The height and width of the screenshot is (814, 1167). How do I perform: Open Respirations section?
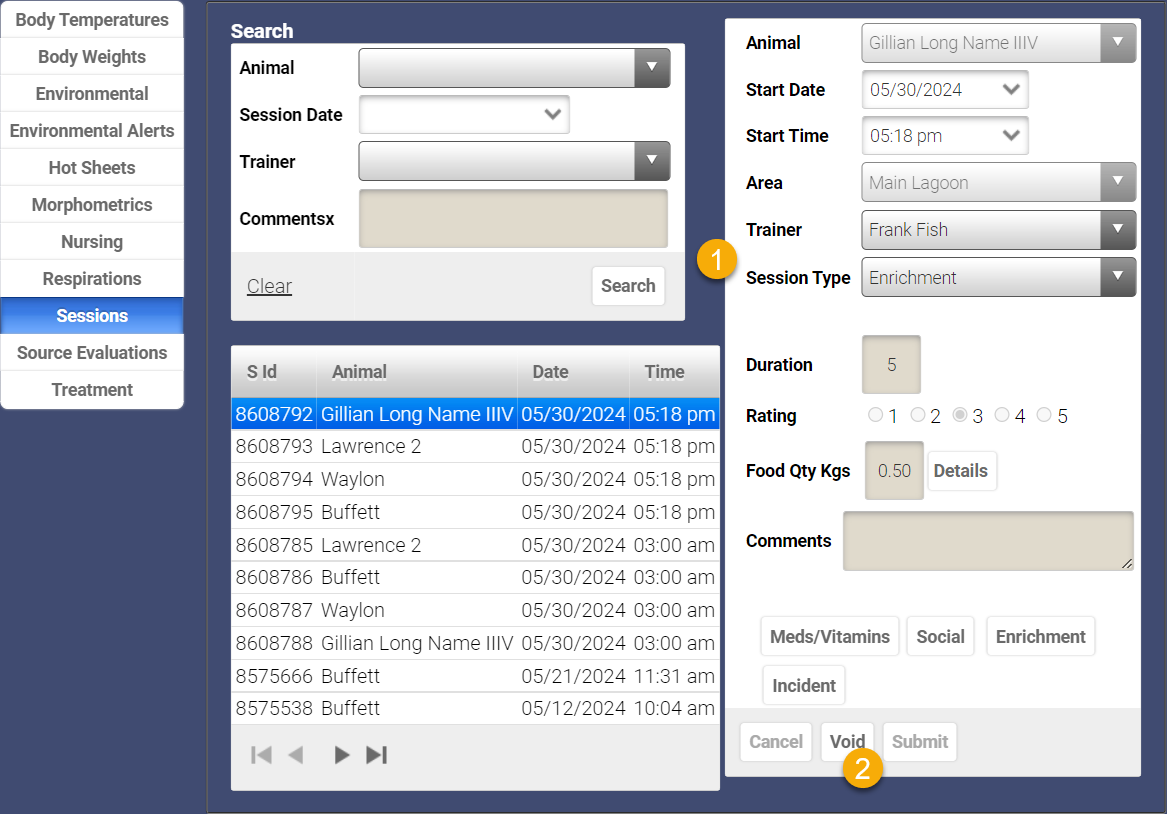tap(92, 279)
